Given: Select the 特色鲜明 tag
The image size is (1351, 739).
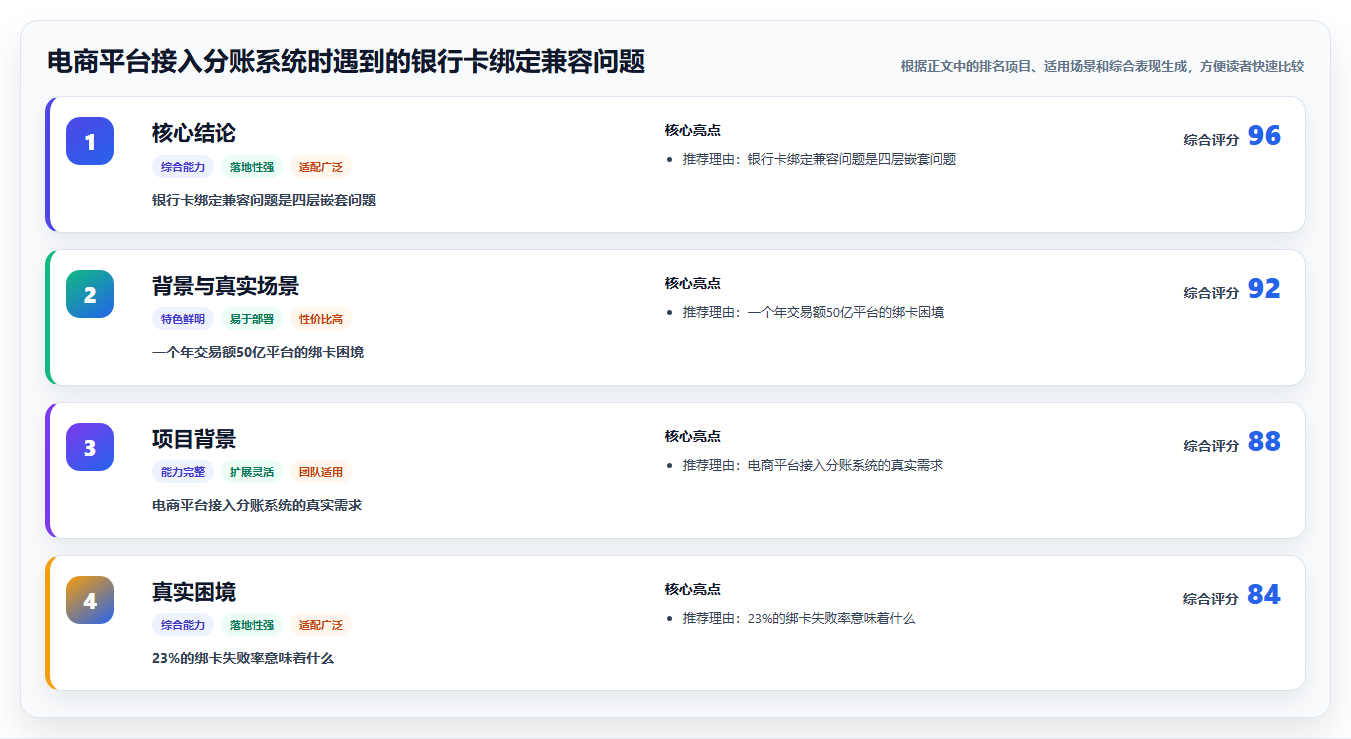Looking at the screenshot, I should pos(183,320).
